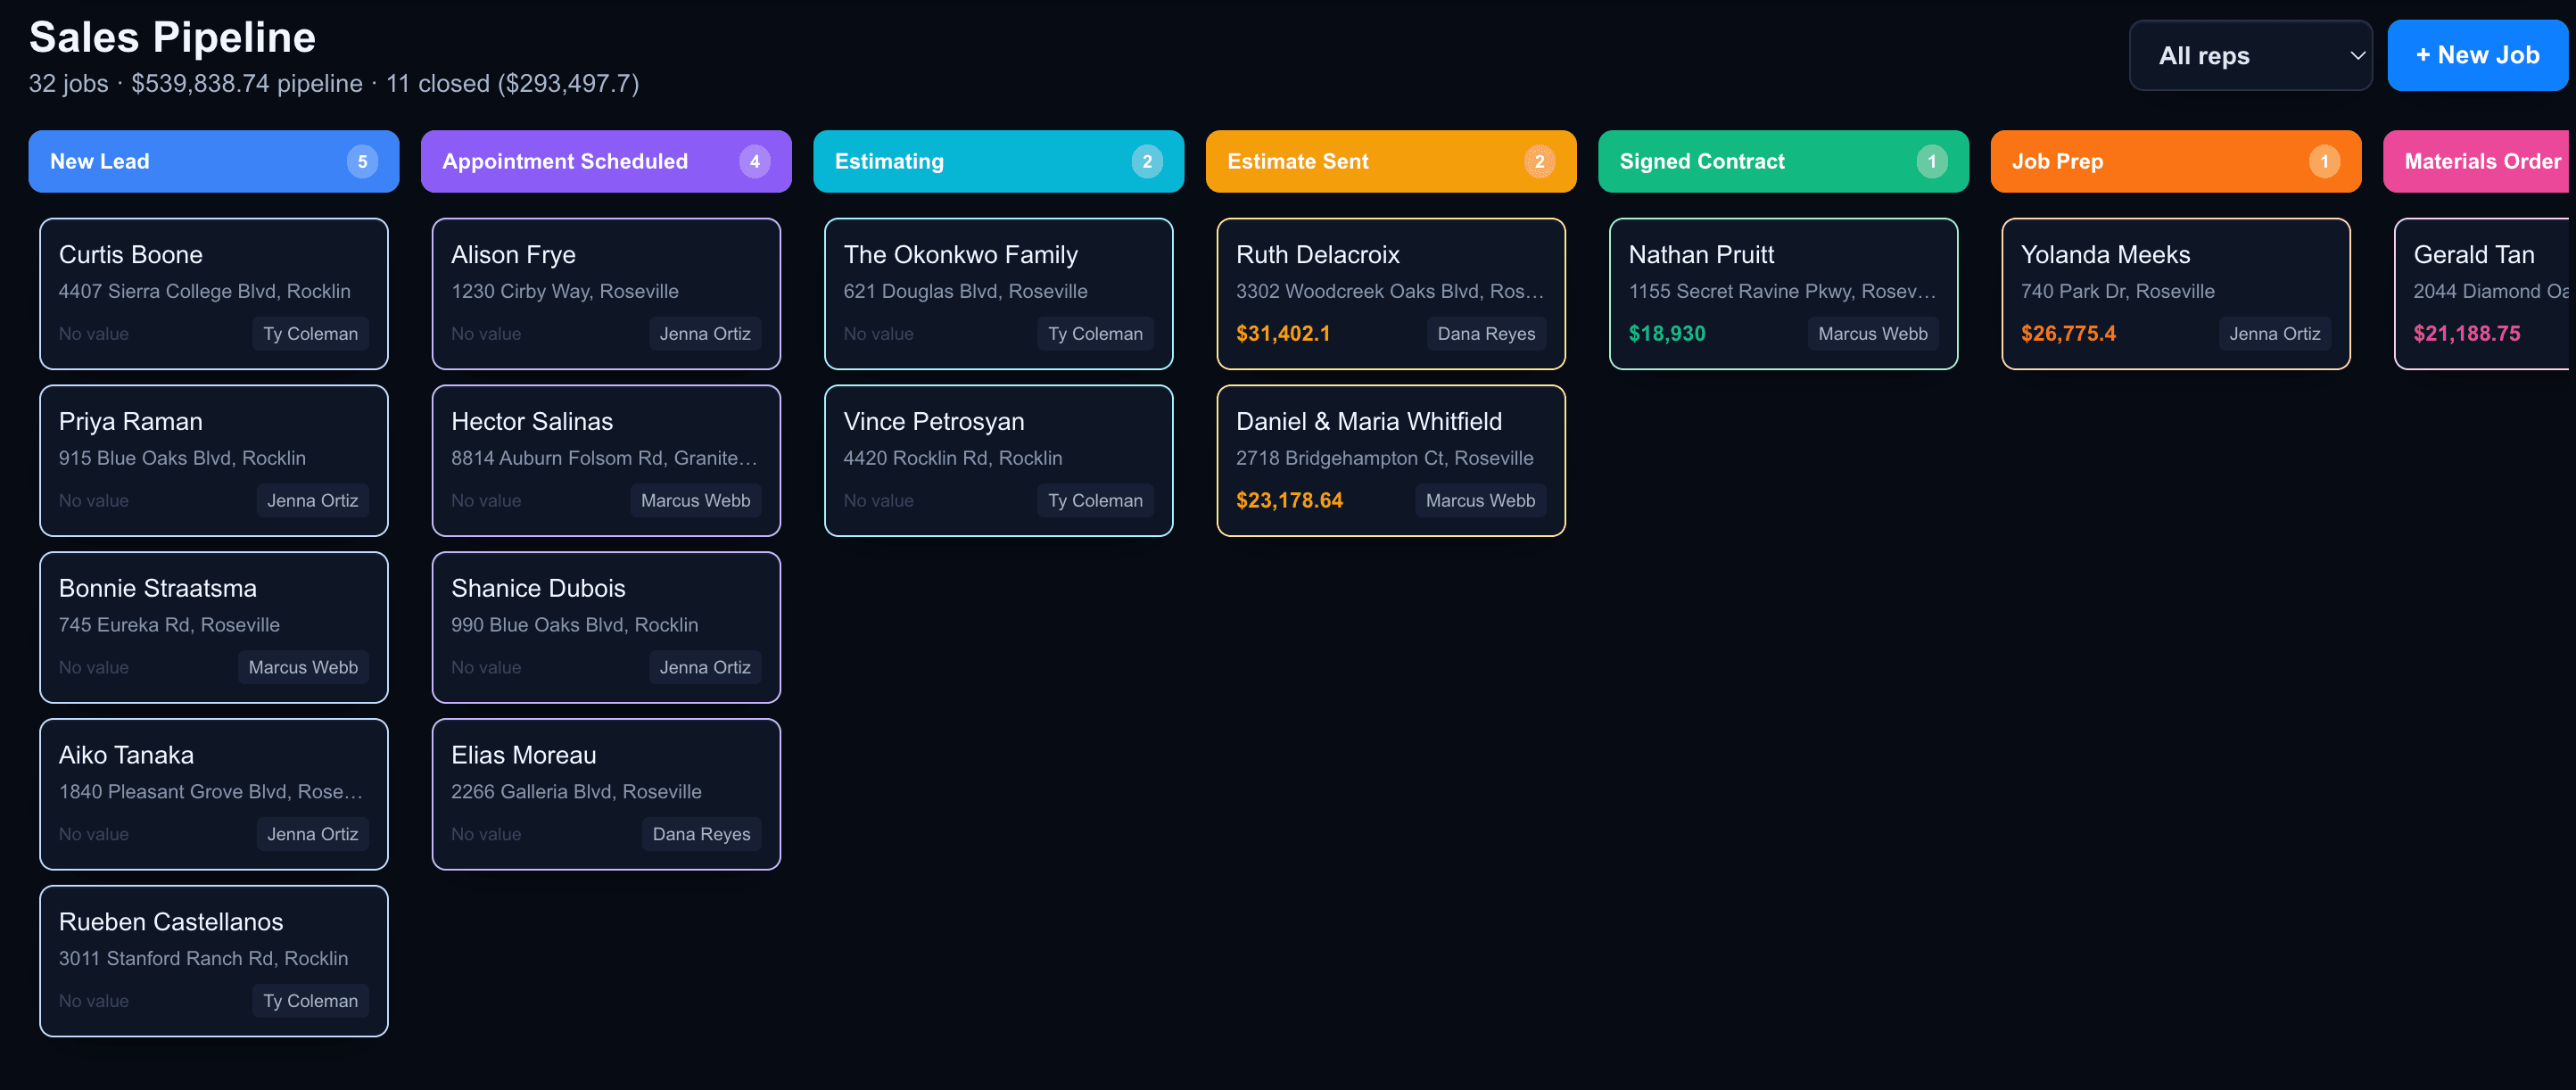
Task: Select the Signed Contract column header
Action: tap(1783, 161)
